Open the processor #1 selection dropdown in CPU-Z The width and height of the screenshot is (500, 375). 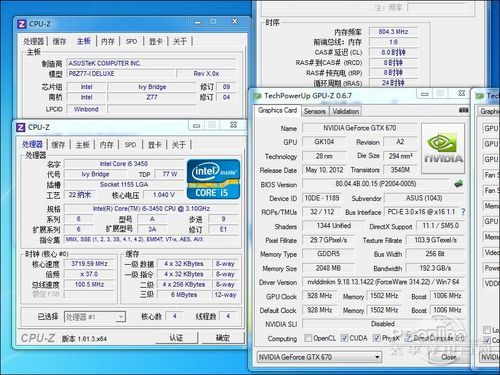coord(95,317)
